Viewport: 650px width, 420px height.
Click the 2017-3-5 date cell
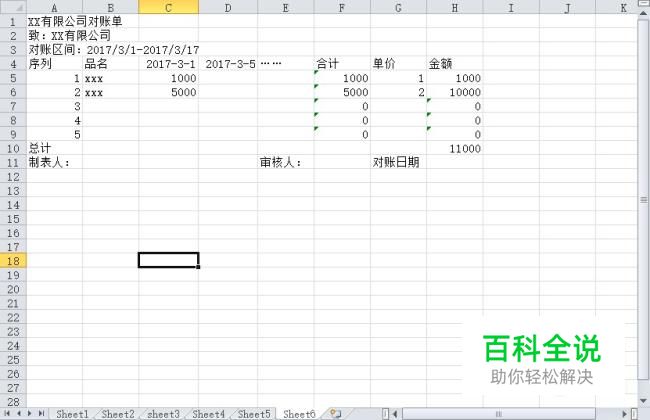click(x=228, y=63)
